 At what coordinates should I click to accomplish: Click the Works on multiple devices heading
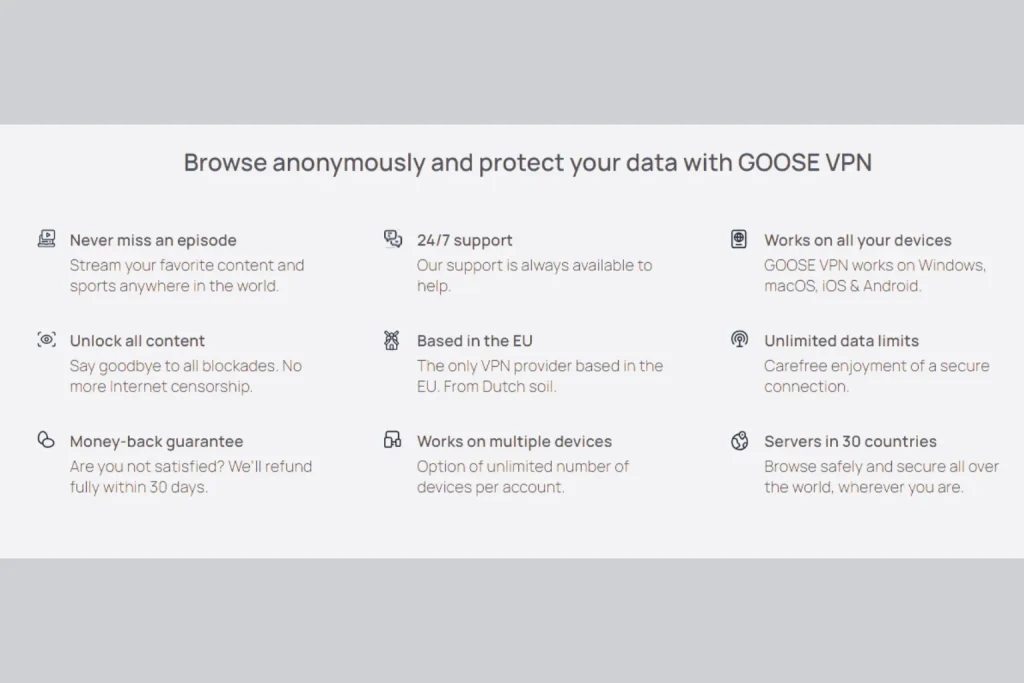pyautogui.click(x=514, y=441)
